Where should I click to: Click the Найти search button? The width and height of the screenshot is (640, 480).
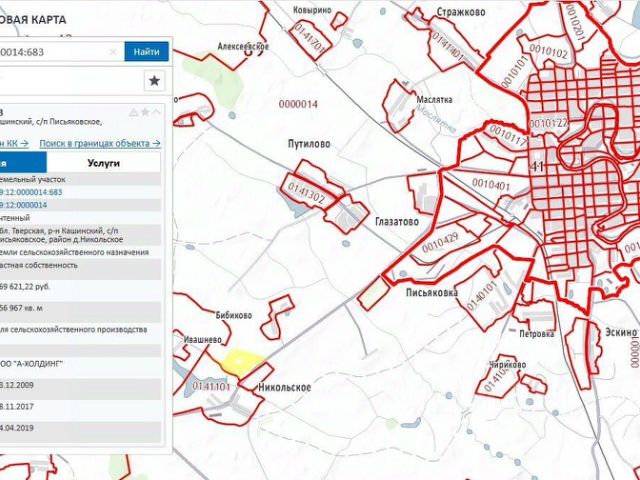pos(147,52)
